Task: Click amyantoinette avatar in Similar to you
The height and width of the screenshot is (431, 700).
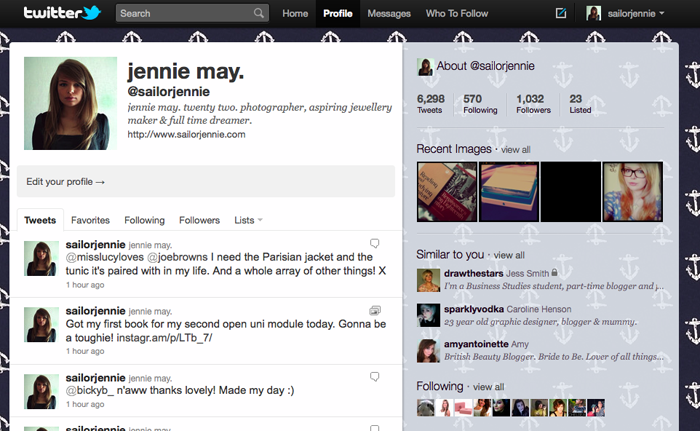Action: pos(429,351)
